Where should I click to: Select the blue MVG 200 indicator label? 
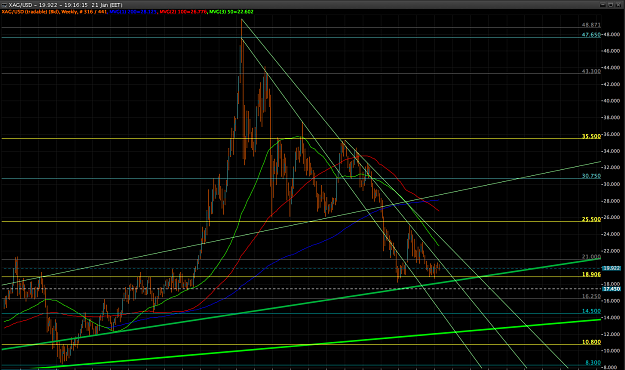tap(133, 12)
